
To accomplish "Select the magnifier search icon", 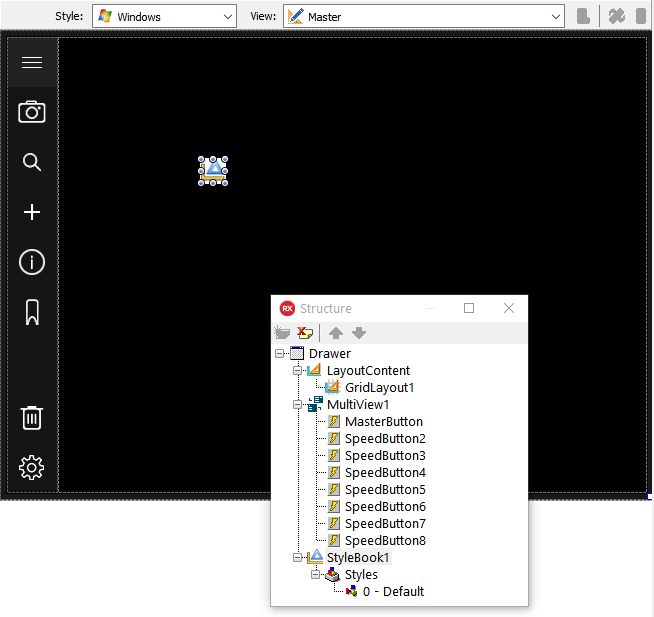I will coord(32,162).
